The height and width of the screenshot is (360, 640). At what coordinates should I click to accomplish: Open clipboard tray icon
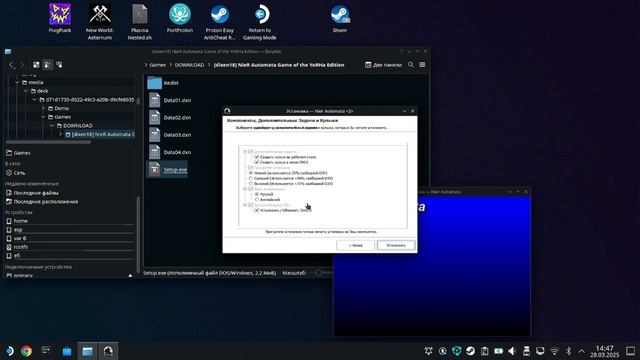coord(484,351)
